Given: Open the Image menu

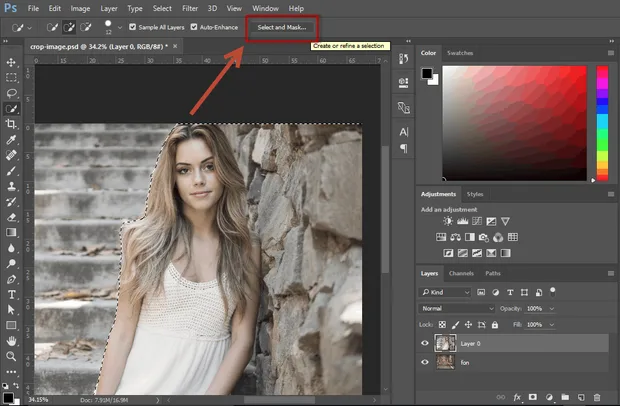Looking at the screenshot, I should [80, 8].
